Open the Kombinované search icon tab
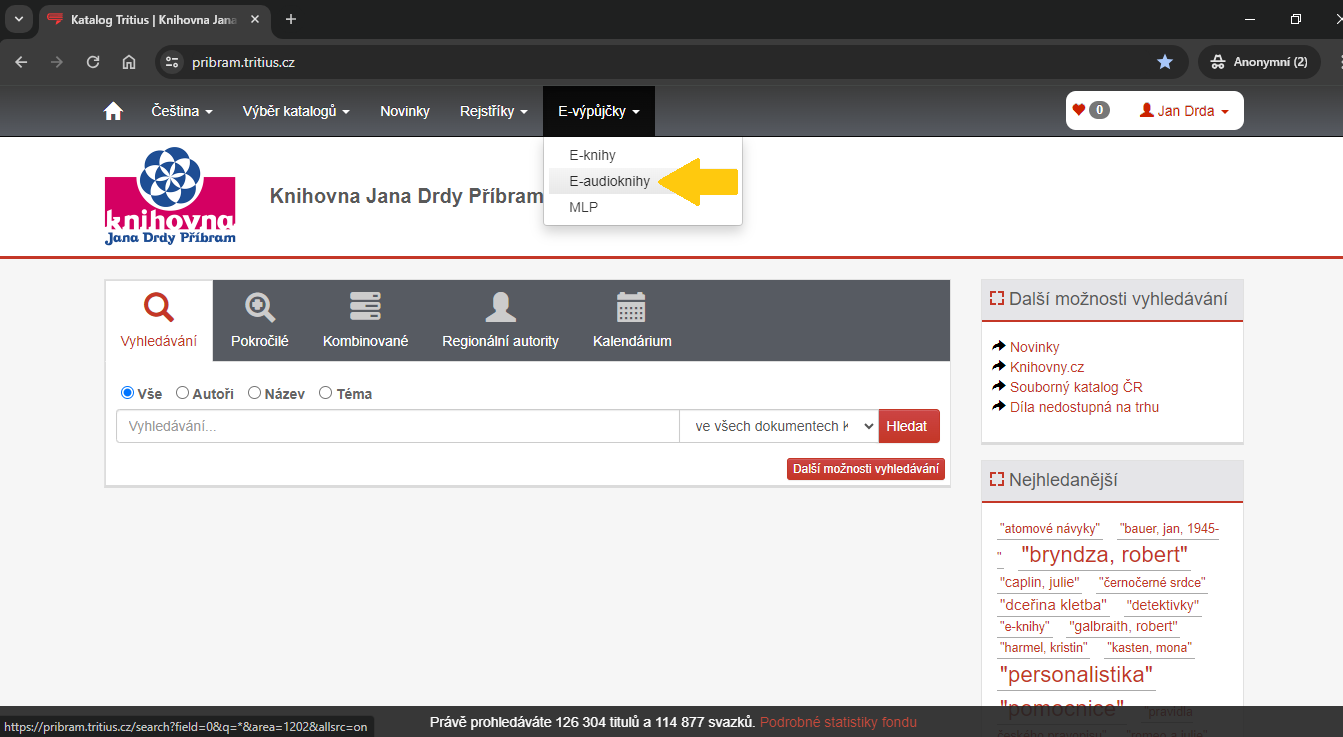This screenshot has width=1343, height=737. 365,308
